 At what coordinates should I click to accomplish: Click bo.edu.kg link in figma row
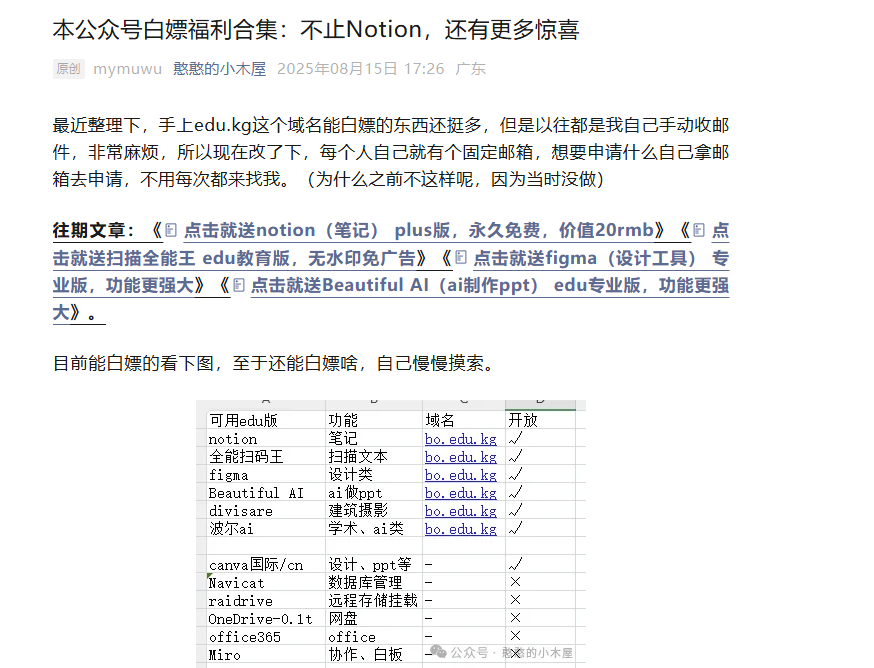coord(460,475)
